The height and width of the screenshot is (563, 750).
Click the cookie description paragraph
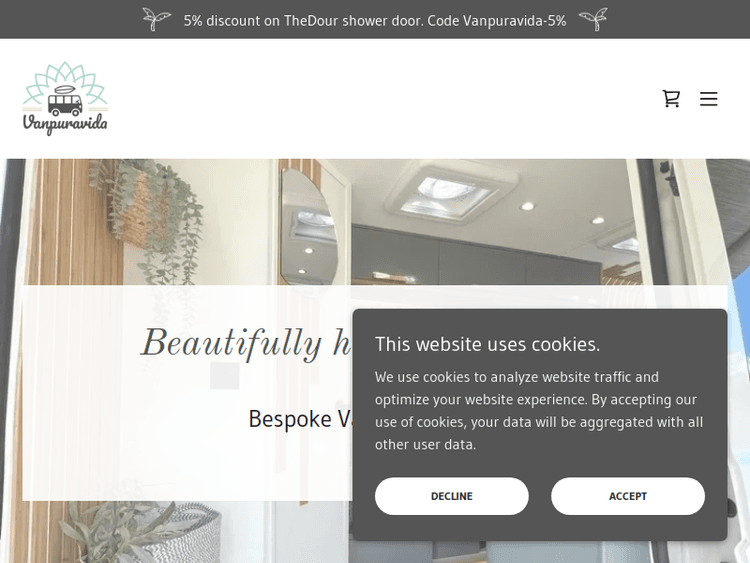tap(539, 410)
